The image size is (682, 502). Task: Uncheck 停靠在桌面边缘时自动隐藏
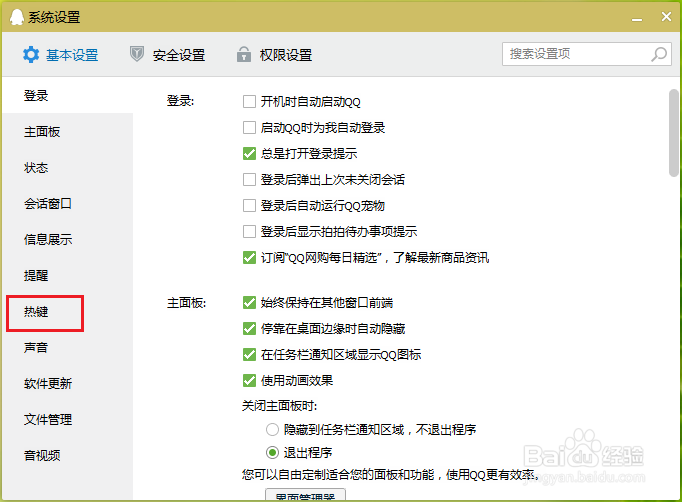tap(249, 328)
